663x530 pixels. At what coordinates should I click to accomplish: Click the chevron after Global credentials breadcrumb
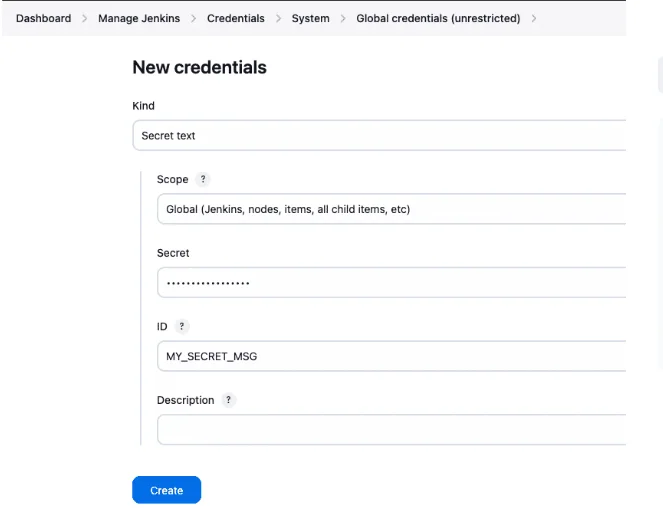(534, 19)
